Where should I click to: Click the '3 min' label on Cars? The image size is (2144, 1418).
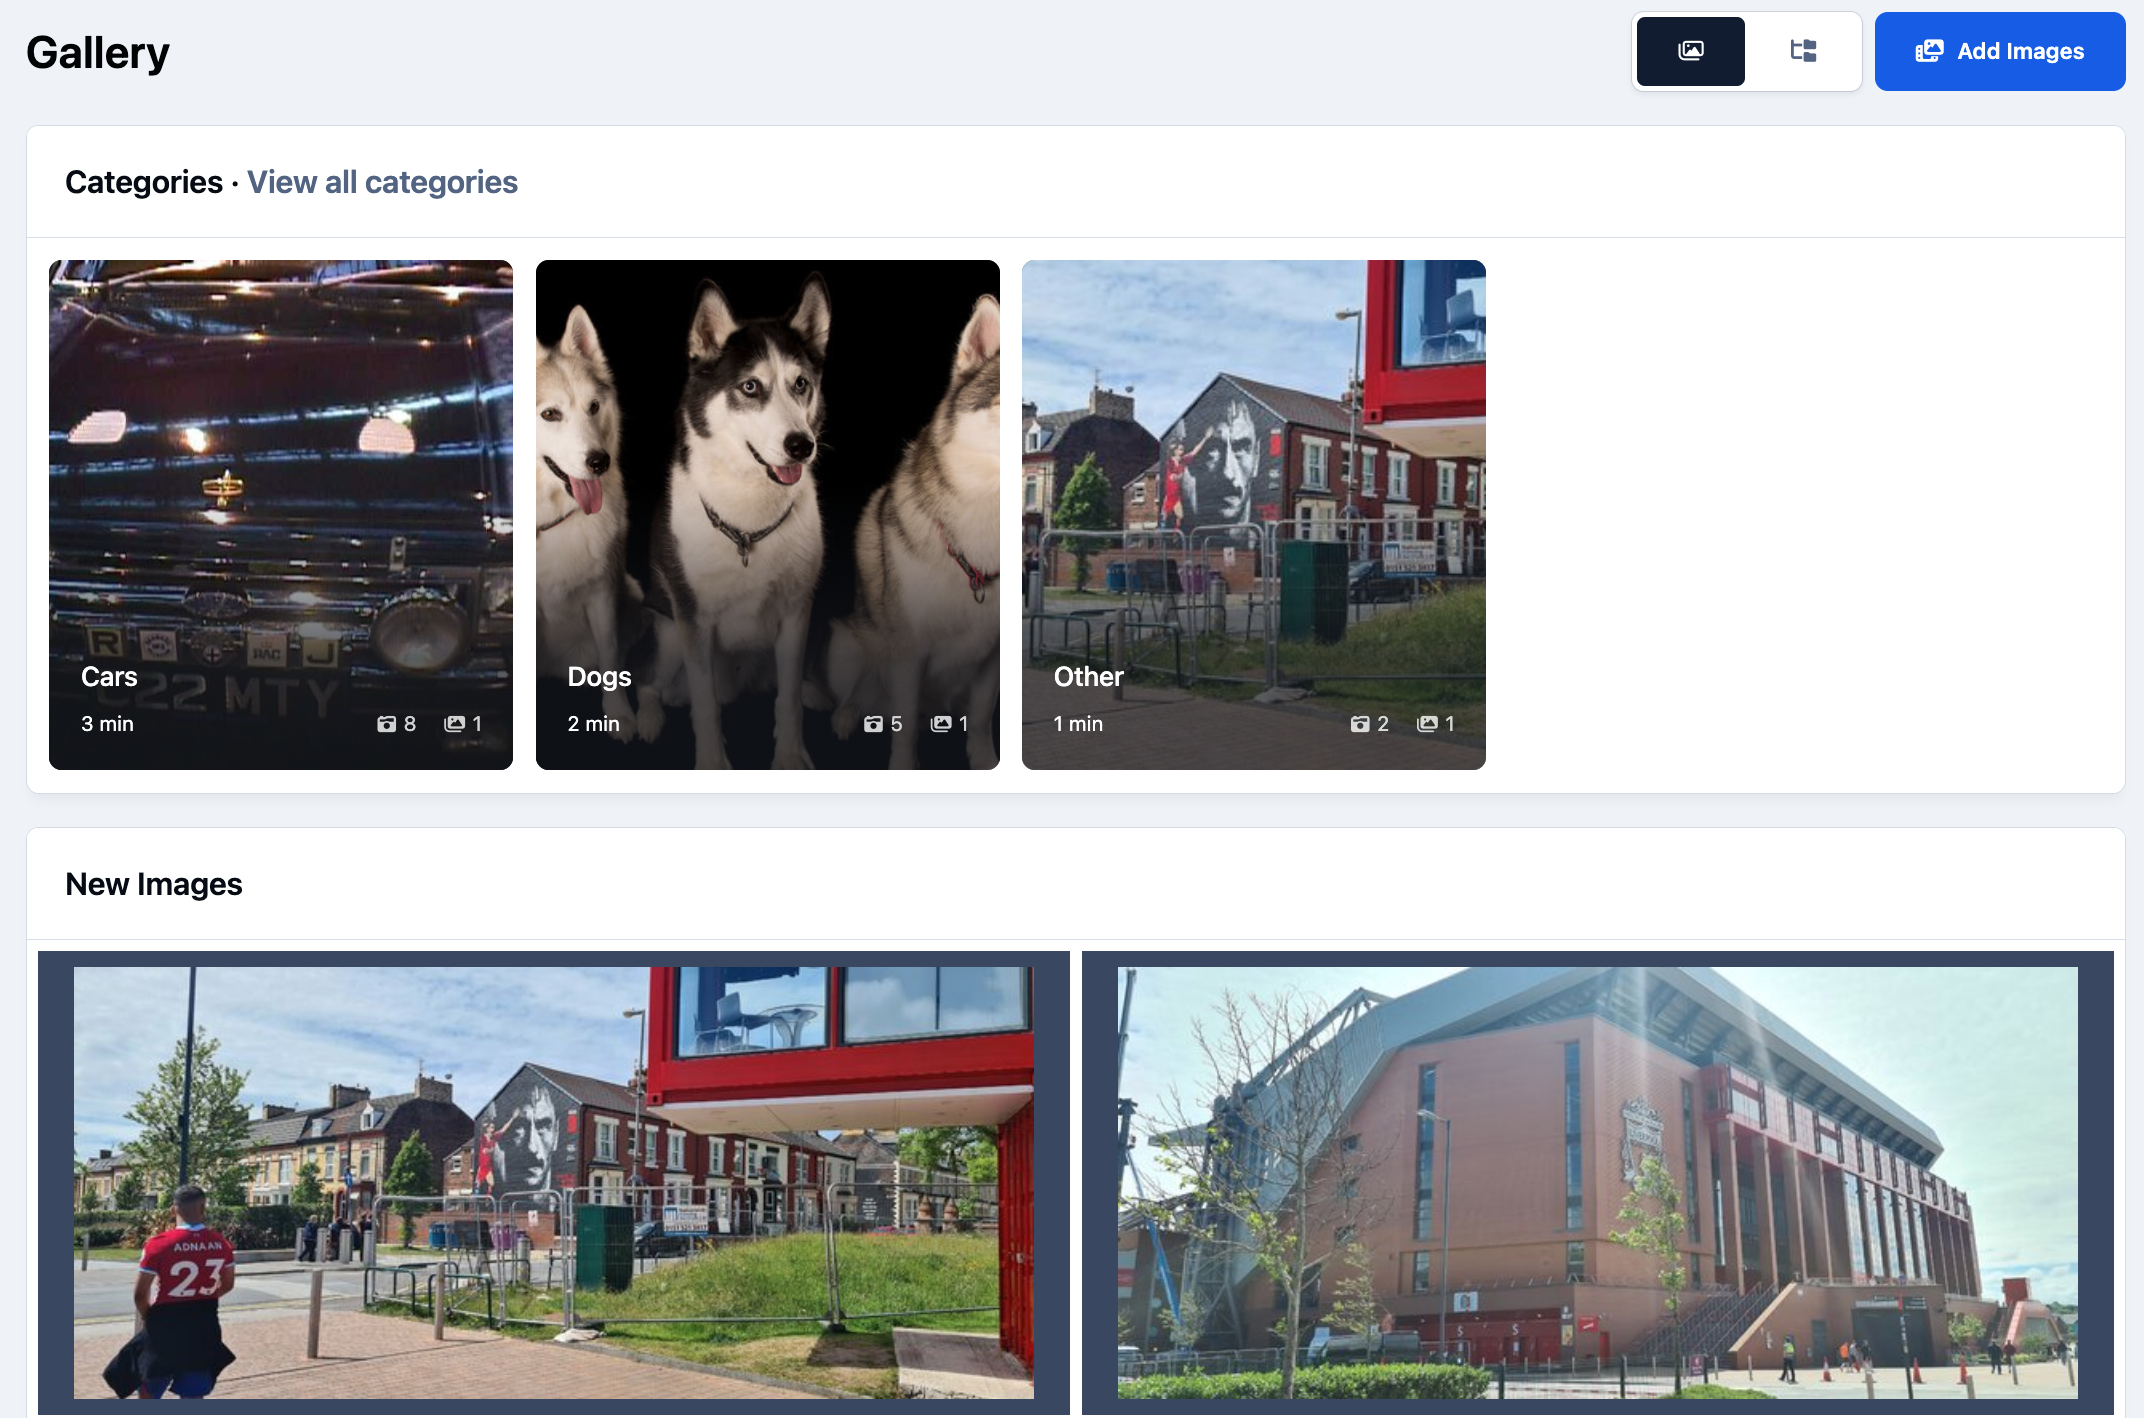[107, 724]
